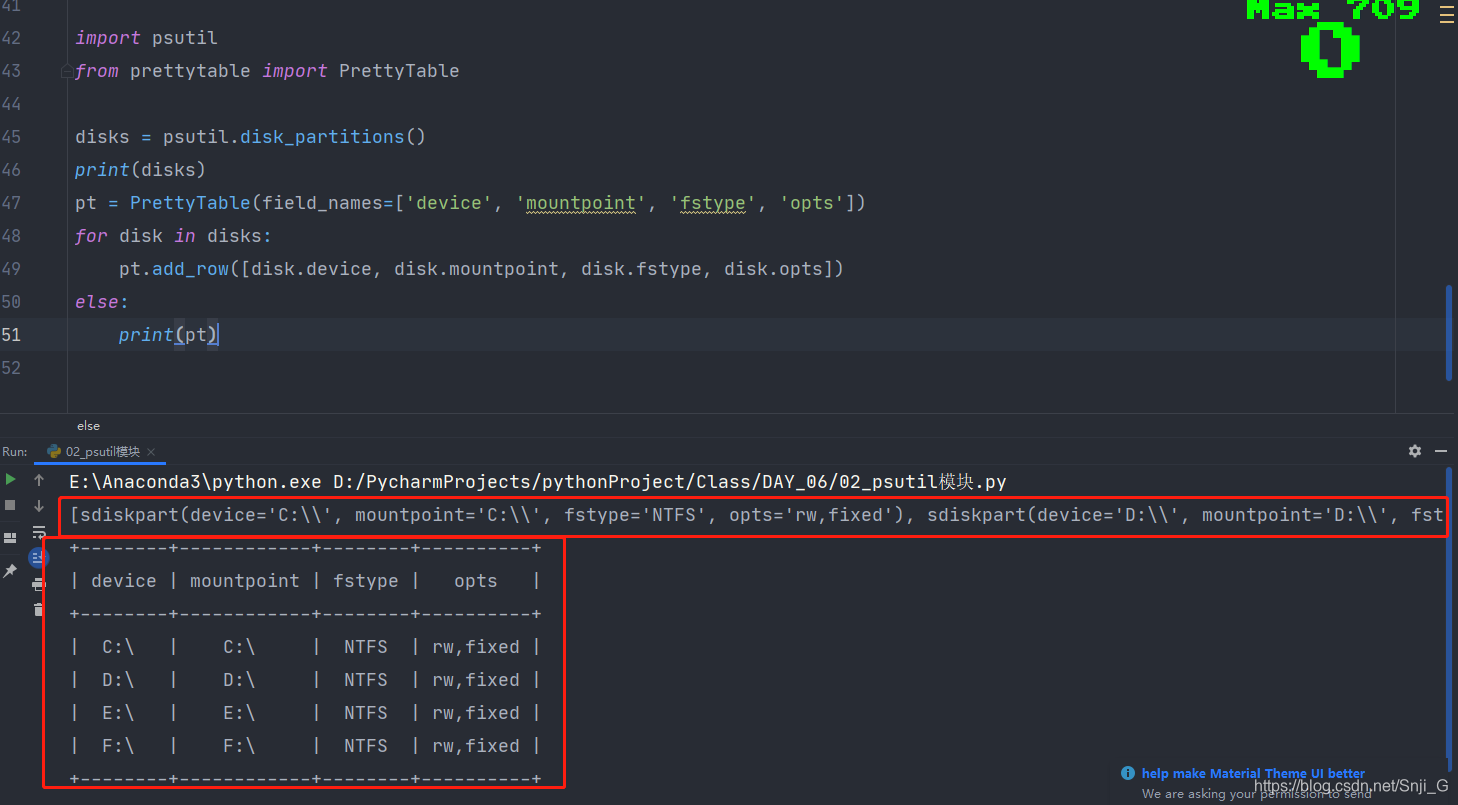Open the Run panel settings gear
Image resolution: width=1458 pixels, height=805 pixels.
(1415, 451)
